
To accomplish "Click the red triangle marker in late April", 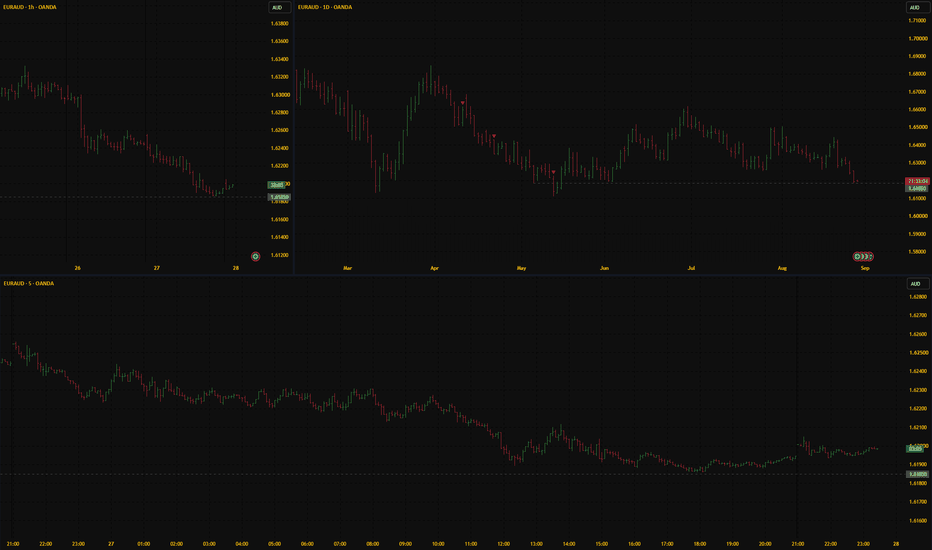I will (x=494, y=136).
